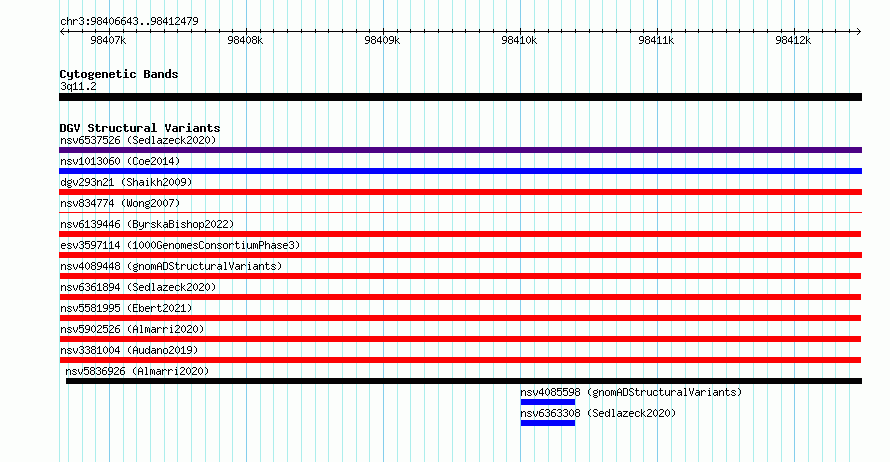Click the DGV Structural Variants track heading
890x462 pixels.
140,128
